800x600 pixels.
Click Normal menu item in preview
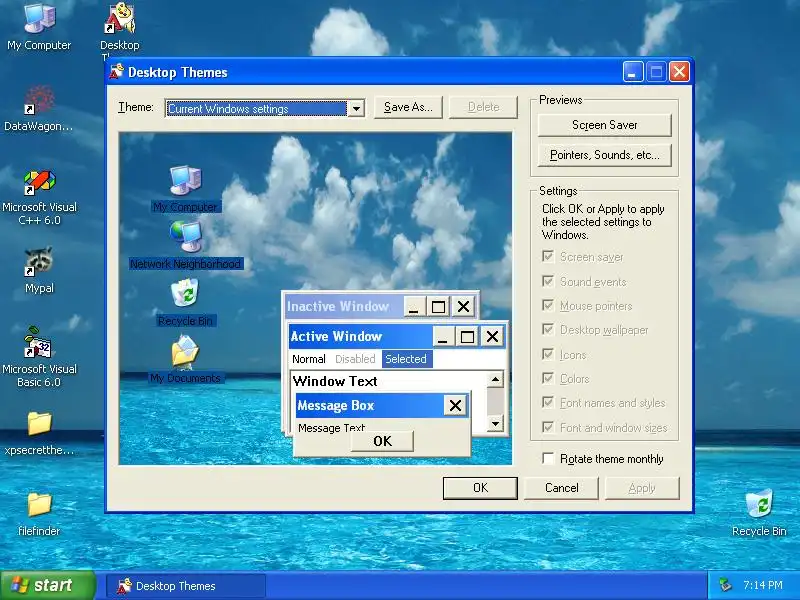pos(309,359)
